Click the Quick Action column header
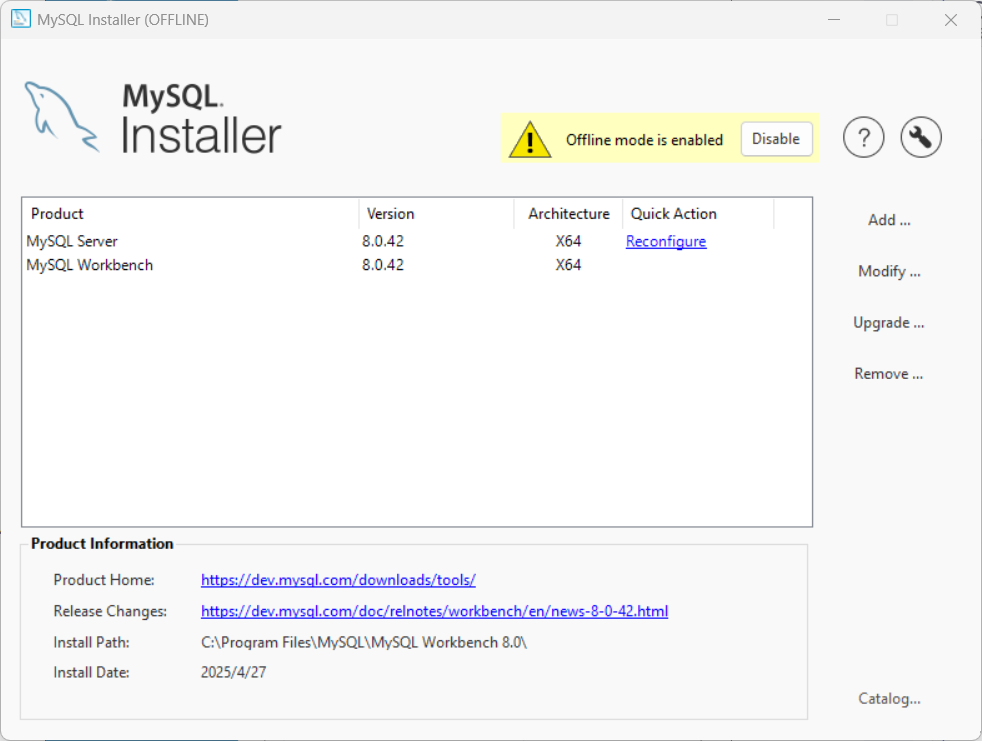 698,214
